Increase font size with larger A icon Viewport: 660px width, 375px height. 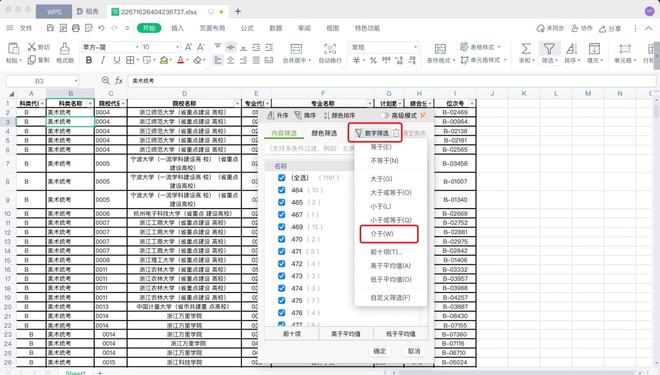[188, 47]
